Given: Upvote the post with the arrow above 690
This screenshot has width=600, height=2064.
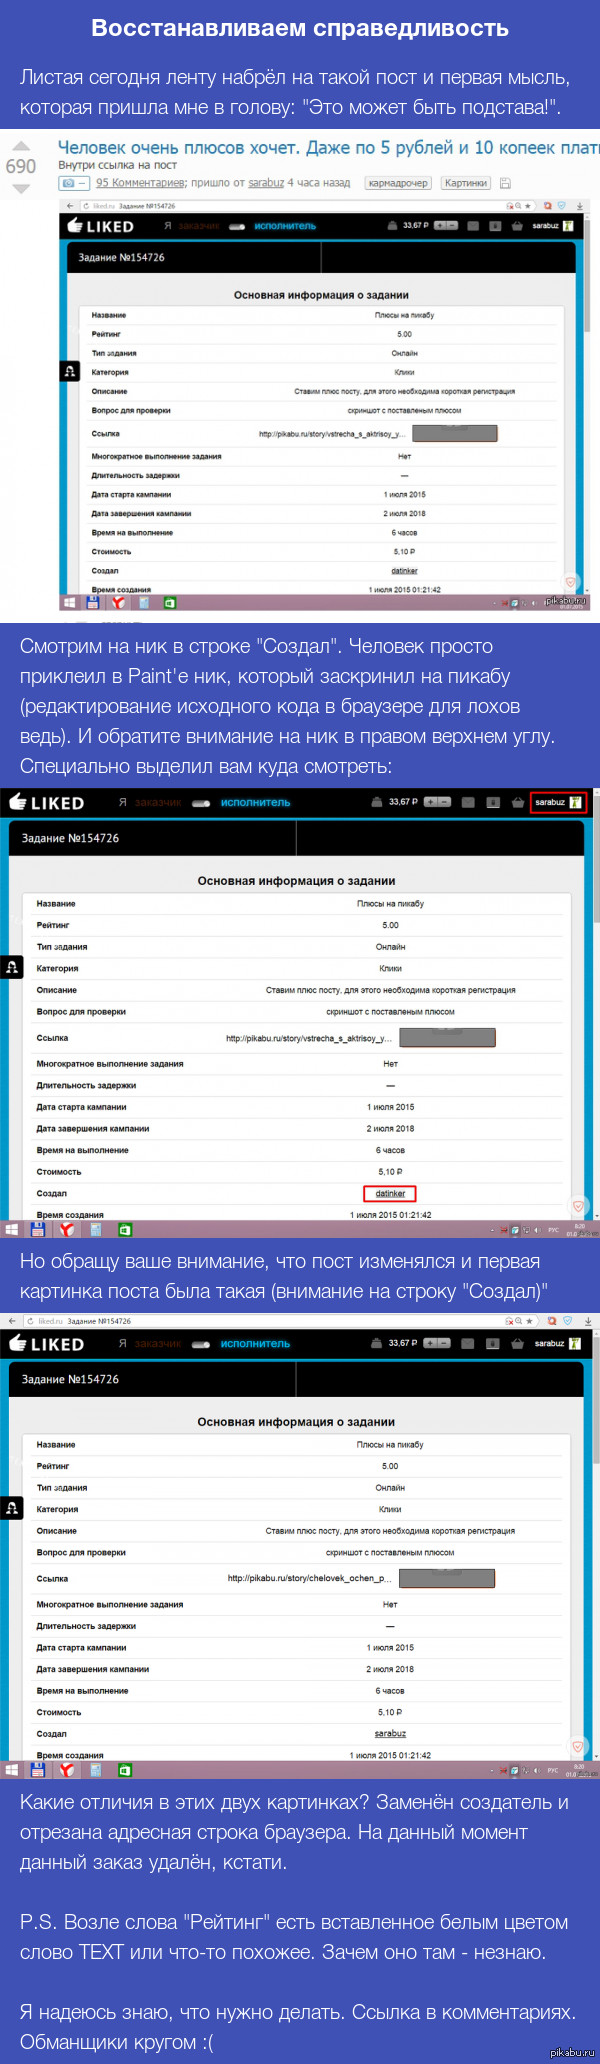Looking at the screenshot, I should (x=21, y=146).
